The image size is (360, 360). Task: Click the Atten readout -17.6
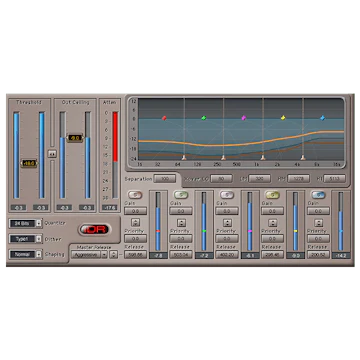click(x=110, y=208)
